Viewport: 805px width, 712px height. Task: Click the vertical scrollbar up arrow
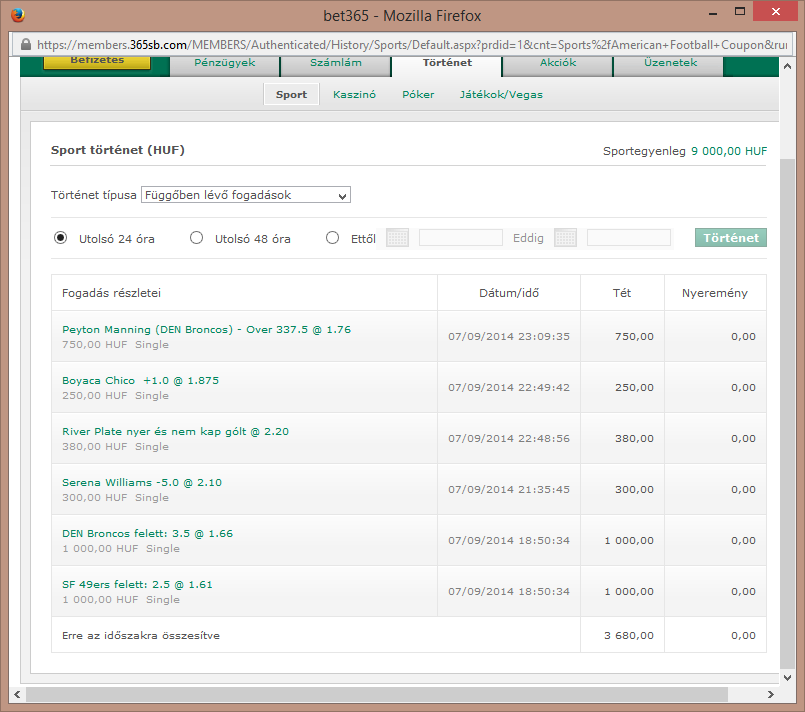pos(787,66)
